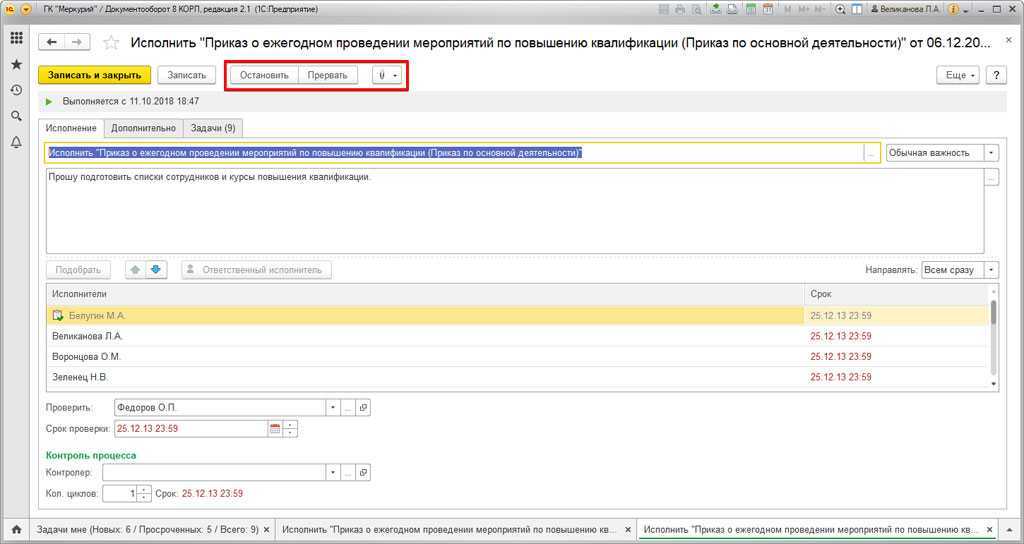The height and width of the screenshot is (544, 1024).
Task: Select performer row Воронцова О.М.
Action: [x=87, y=357]
